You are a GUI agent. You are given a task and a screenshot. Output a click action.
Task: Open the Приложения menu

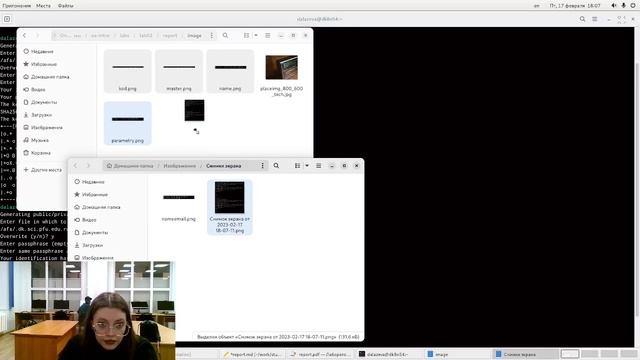point(17,5)
